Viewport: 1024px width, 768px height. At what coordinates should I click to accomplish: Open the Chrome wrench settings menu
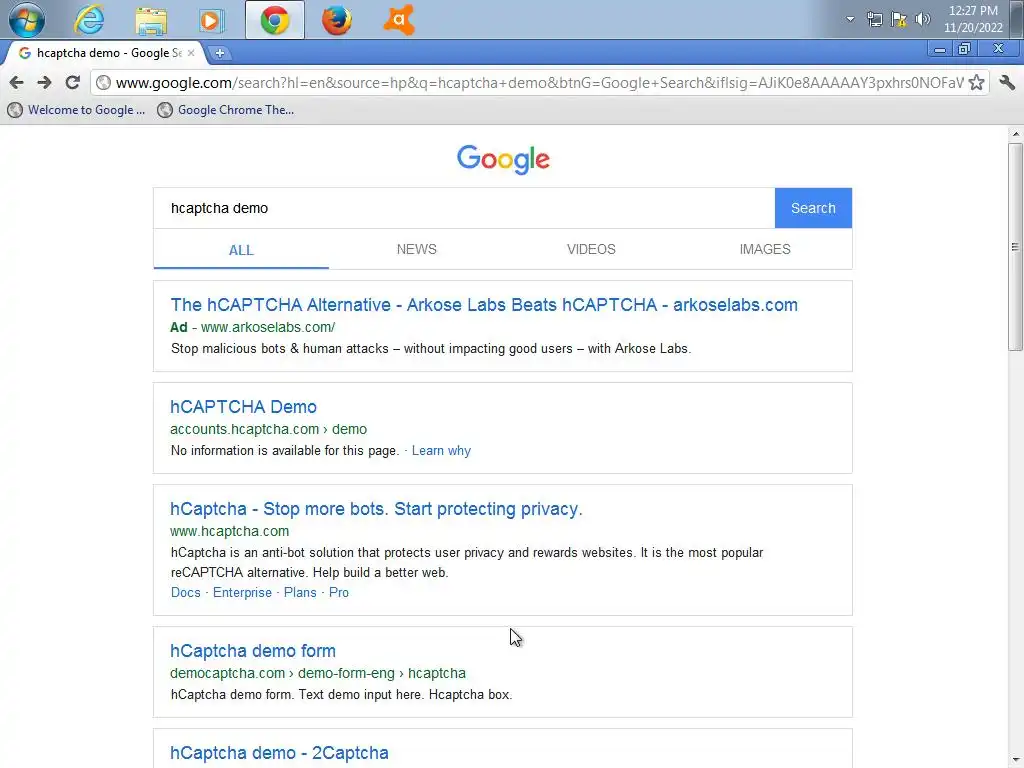click(1007, 82)
